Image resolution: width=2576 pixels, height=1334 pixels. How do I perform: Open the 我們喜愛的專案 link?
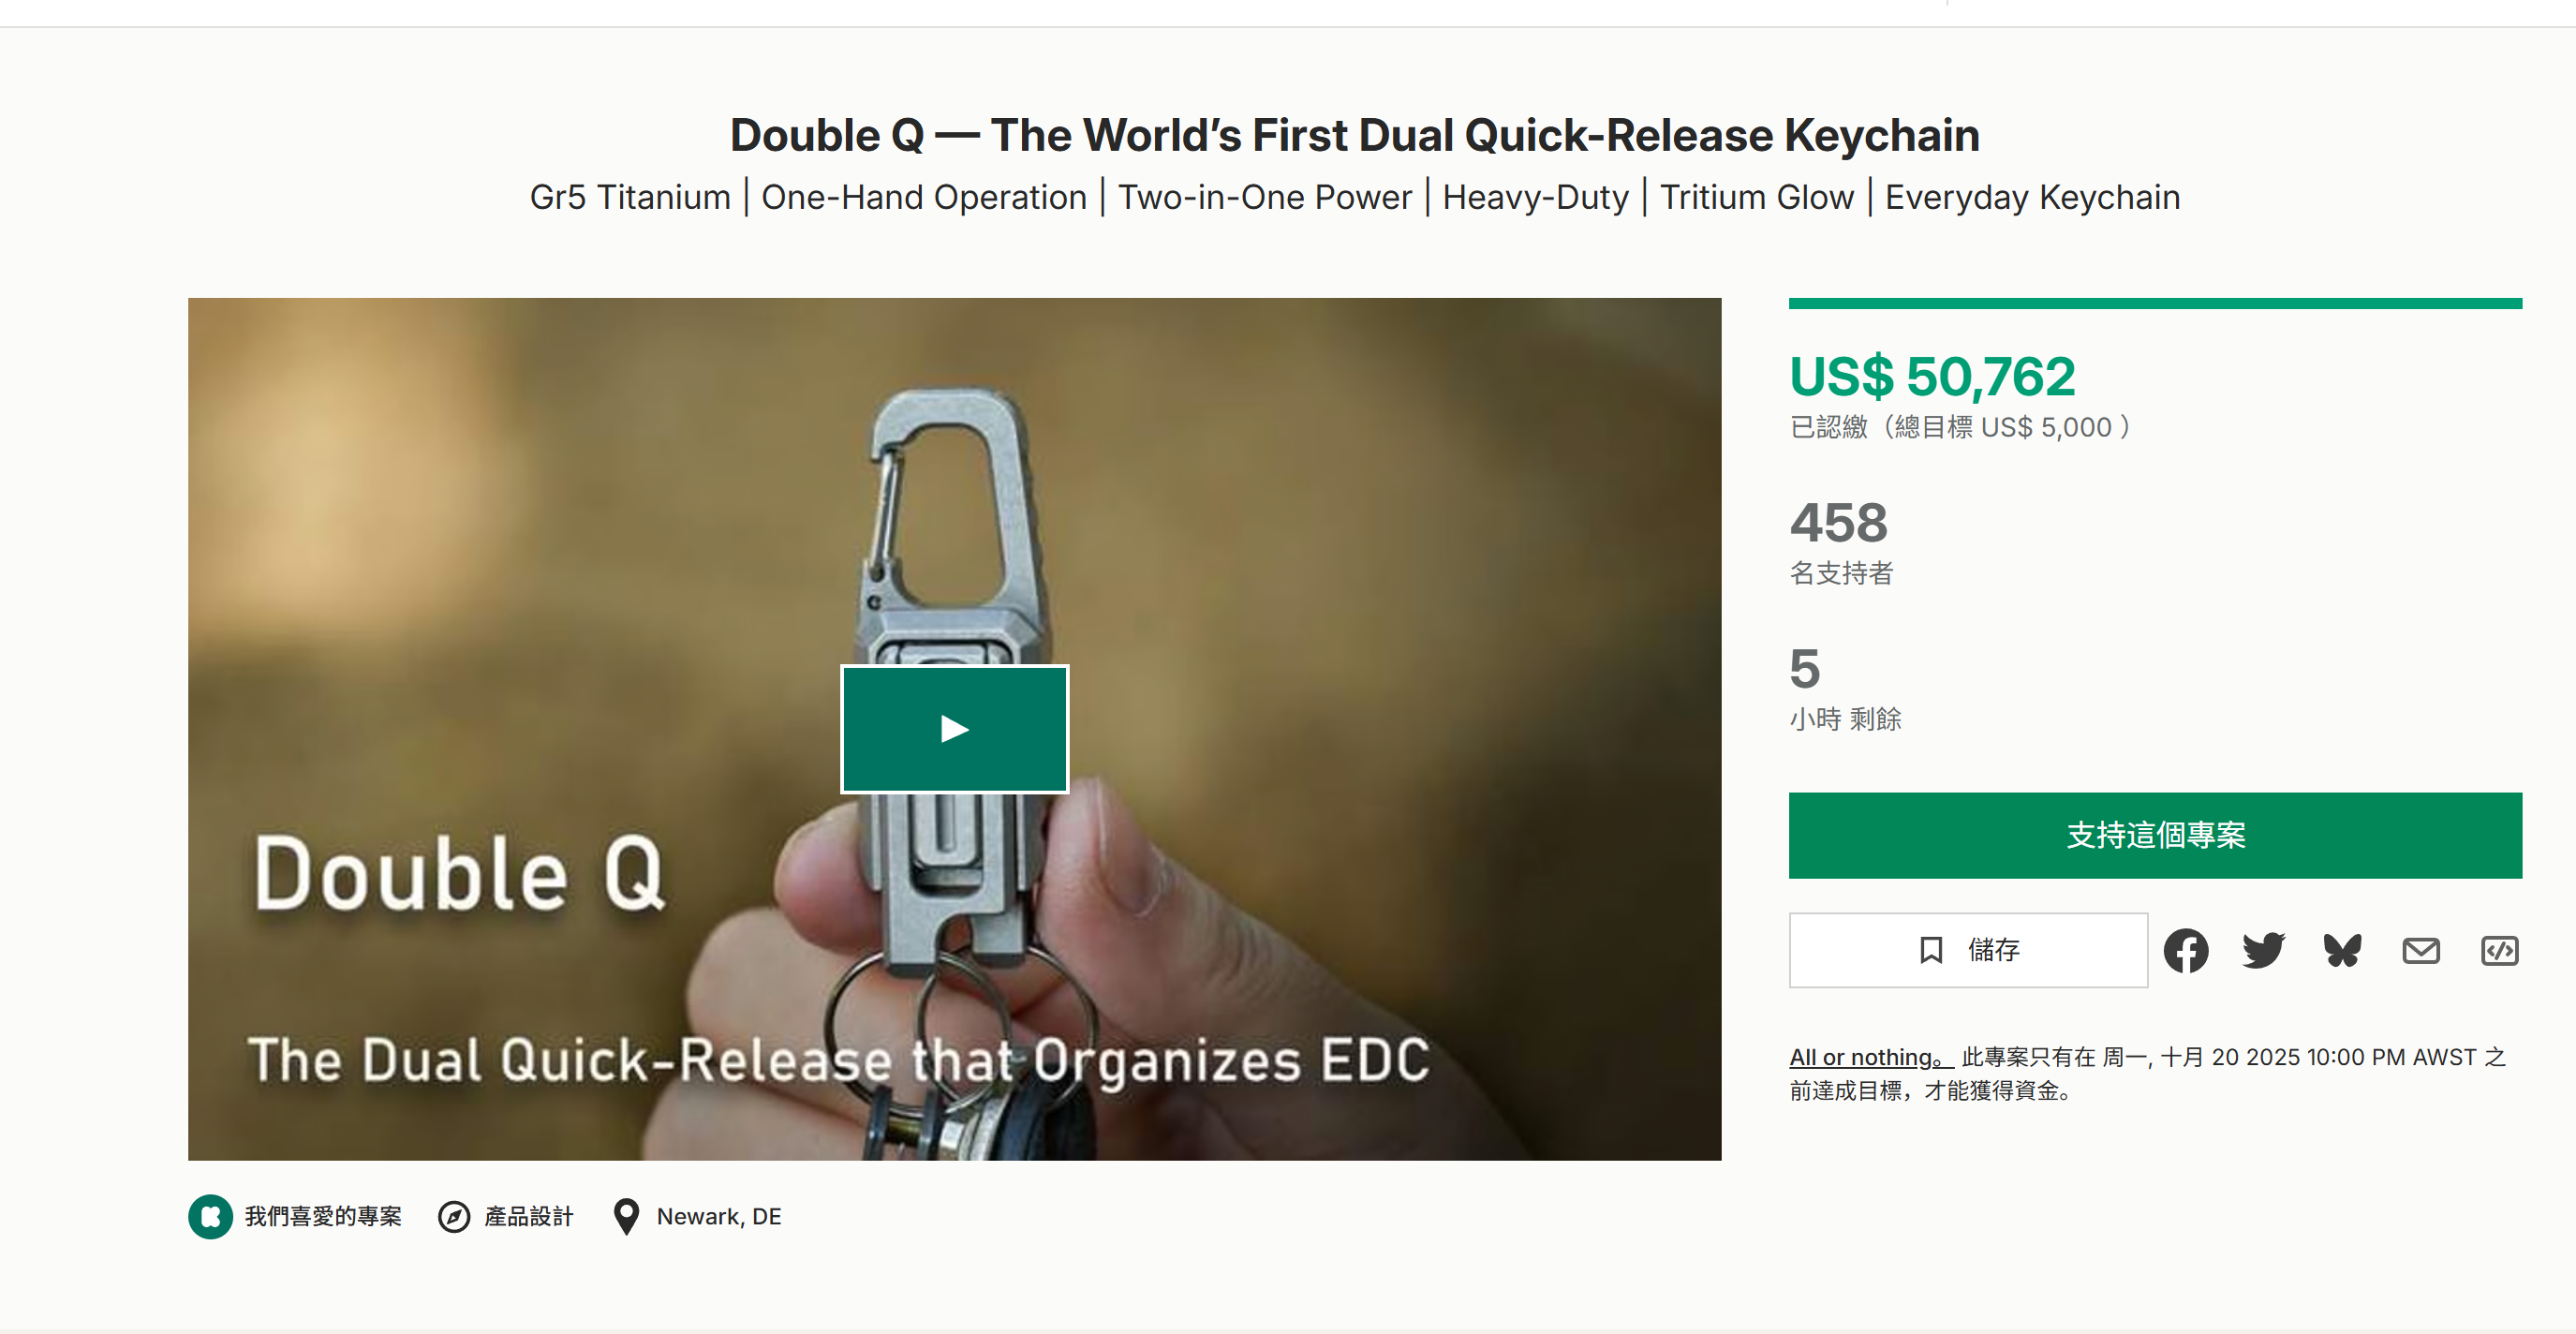pyautogui.click(x=323, y=1216)
